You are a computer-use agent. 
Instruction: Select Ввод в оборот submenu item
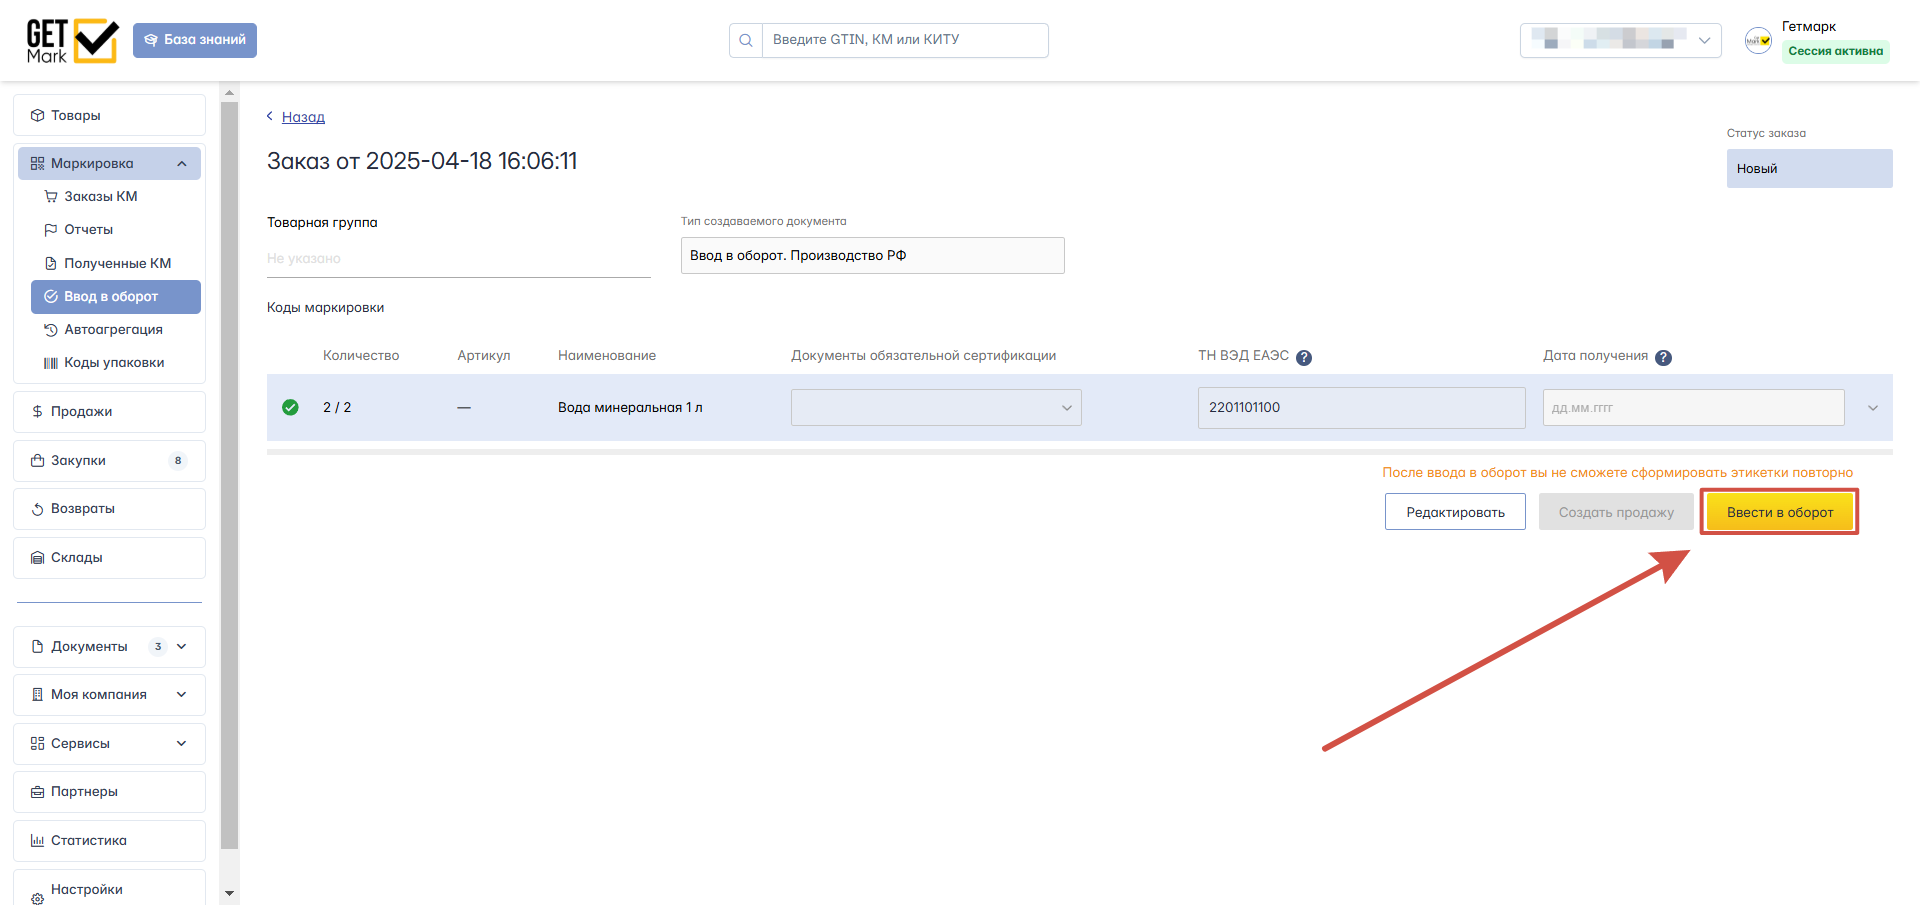[x=115, y=297]
